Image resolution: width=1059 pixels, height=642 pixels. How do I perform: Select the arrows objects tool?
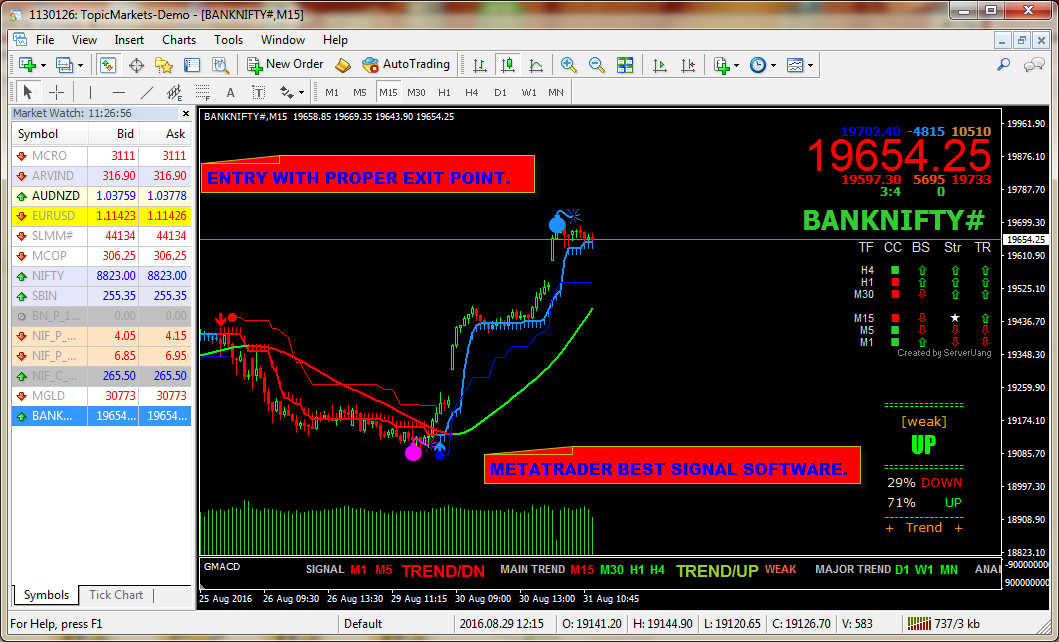tap(287, 92)
